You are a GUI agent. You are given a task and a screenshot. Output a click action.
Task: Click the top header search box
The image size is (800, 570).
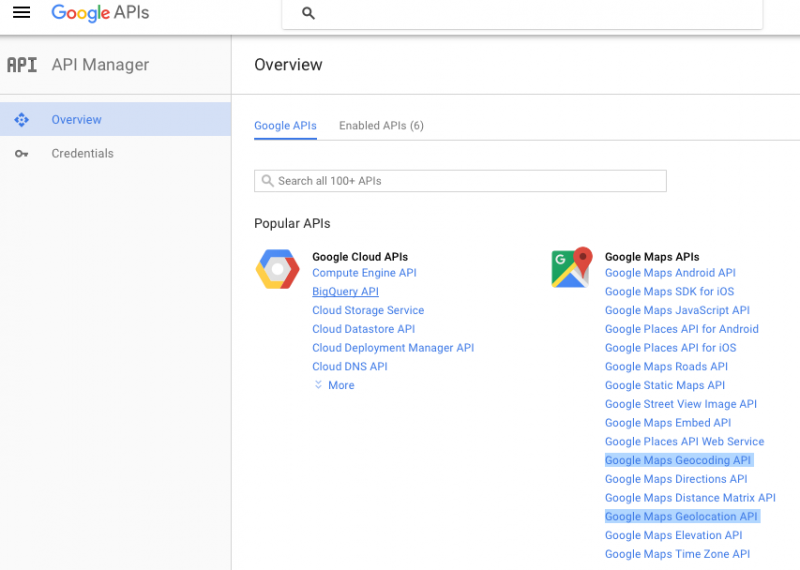coord(522,13)
